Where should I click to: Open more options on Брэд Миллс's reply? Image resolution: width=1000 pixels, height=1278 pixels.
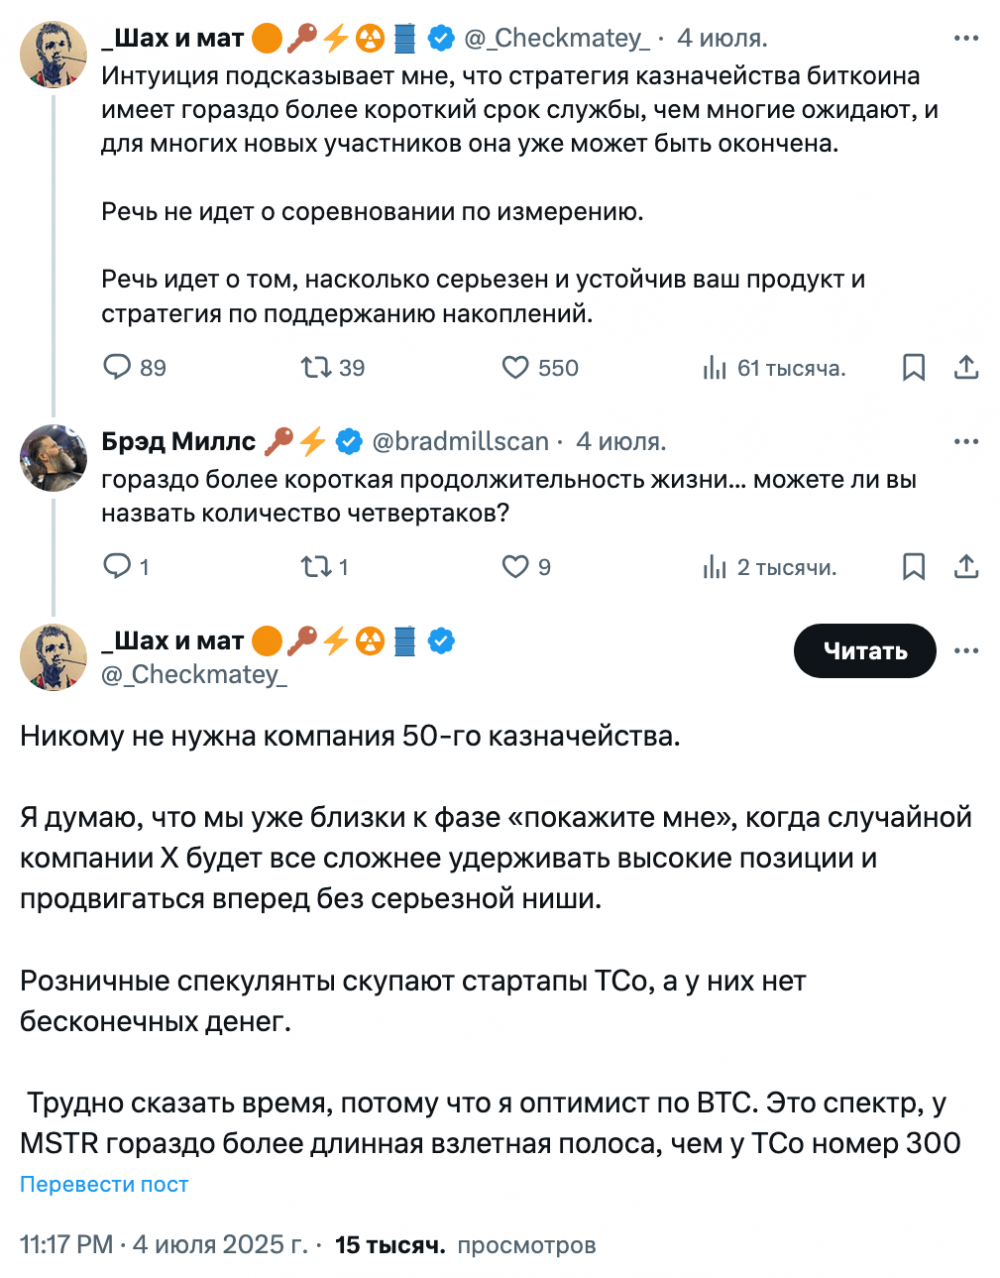[966, 441]
